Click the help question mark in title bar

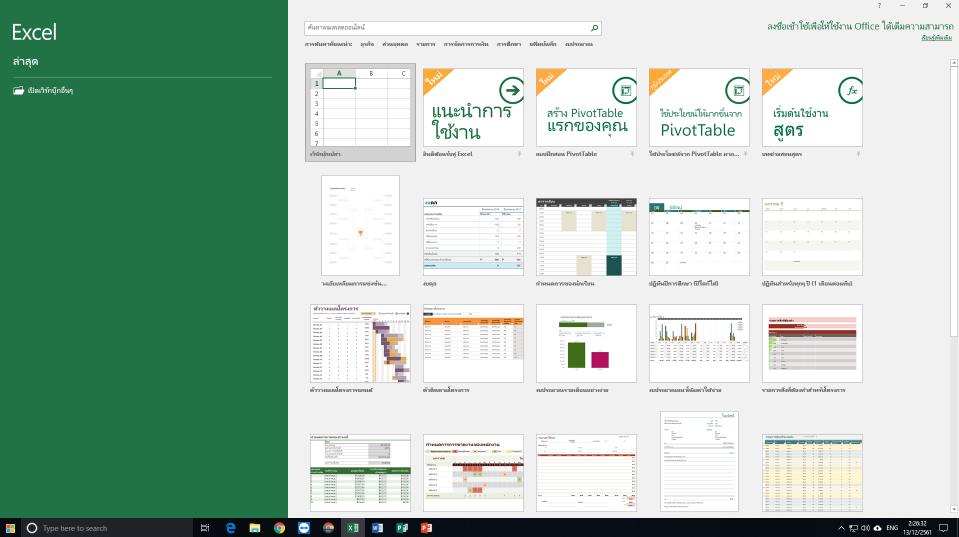[x=879, y=6]
